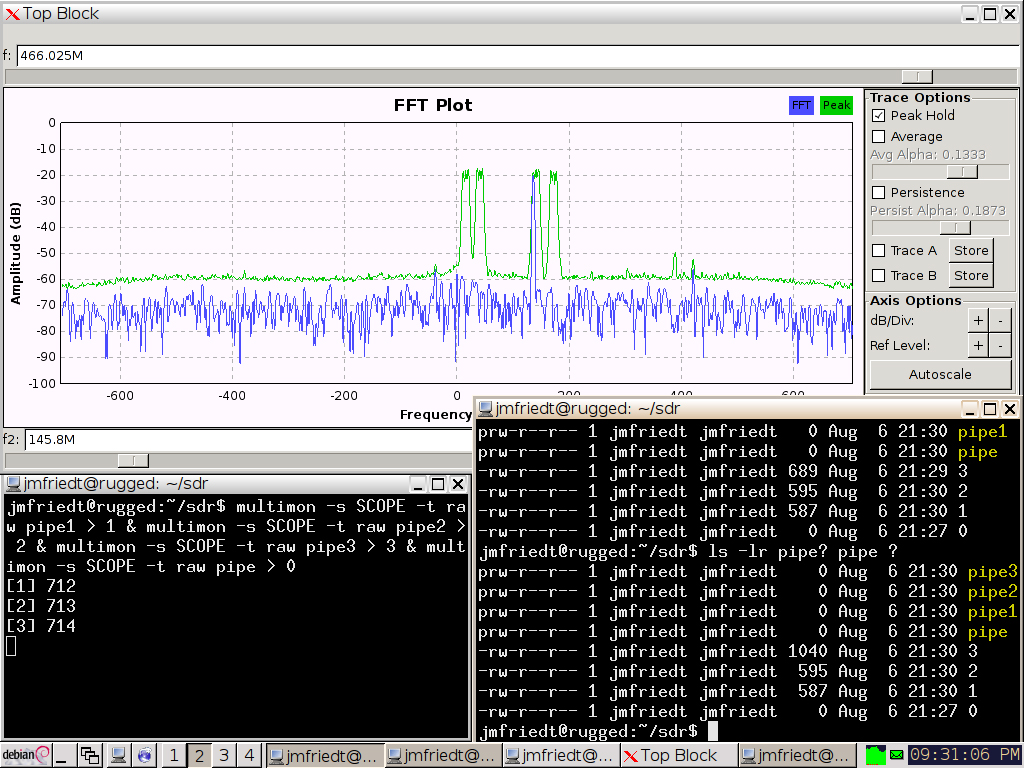Click the green network monitor tray icon
1024x768 pixels.
click(x=876, y=755)
